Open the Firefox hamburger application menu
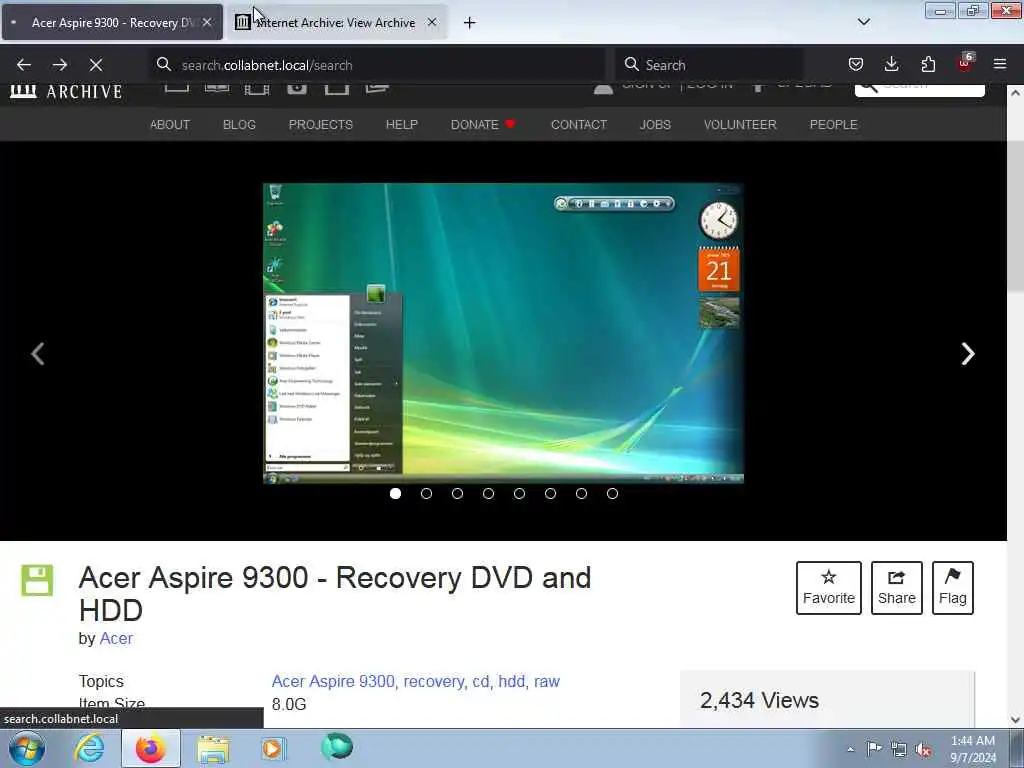This screenshot has width=1024, height=768. pyautogui.click(x=1000, y=64)
